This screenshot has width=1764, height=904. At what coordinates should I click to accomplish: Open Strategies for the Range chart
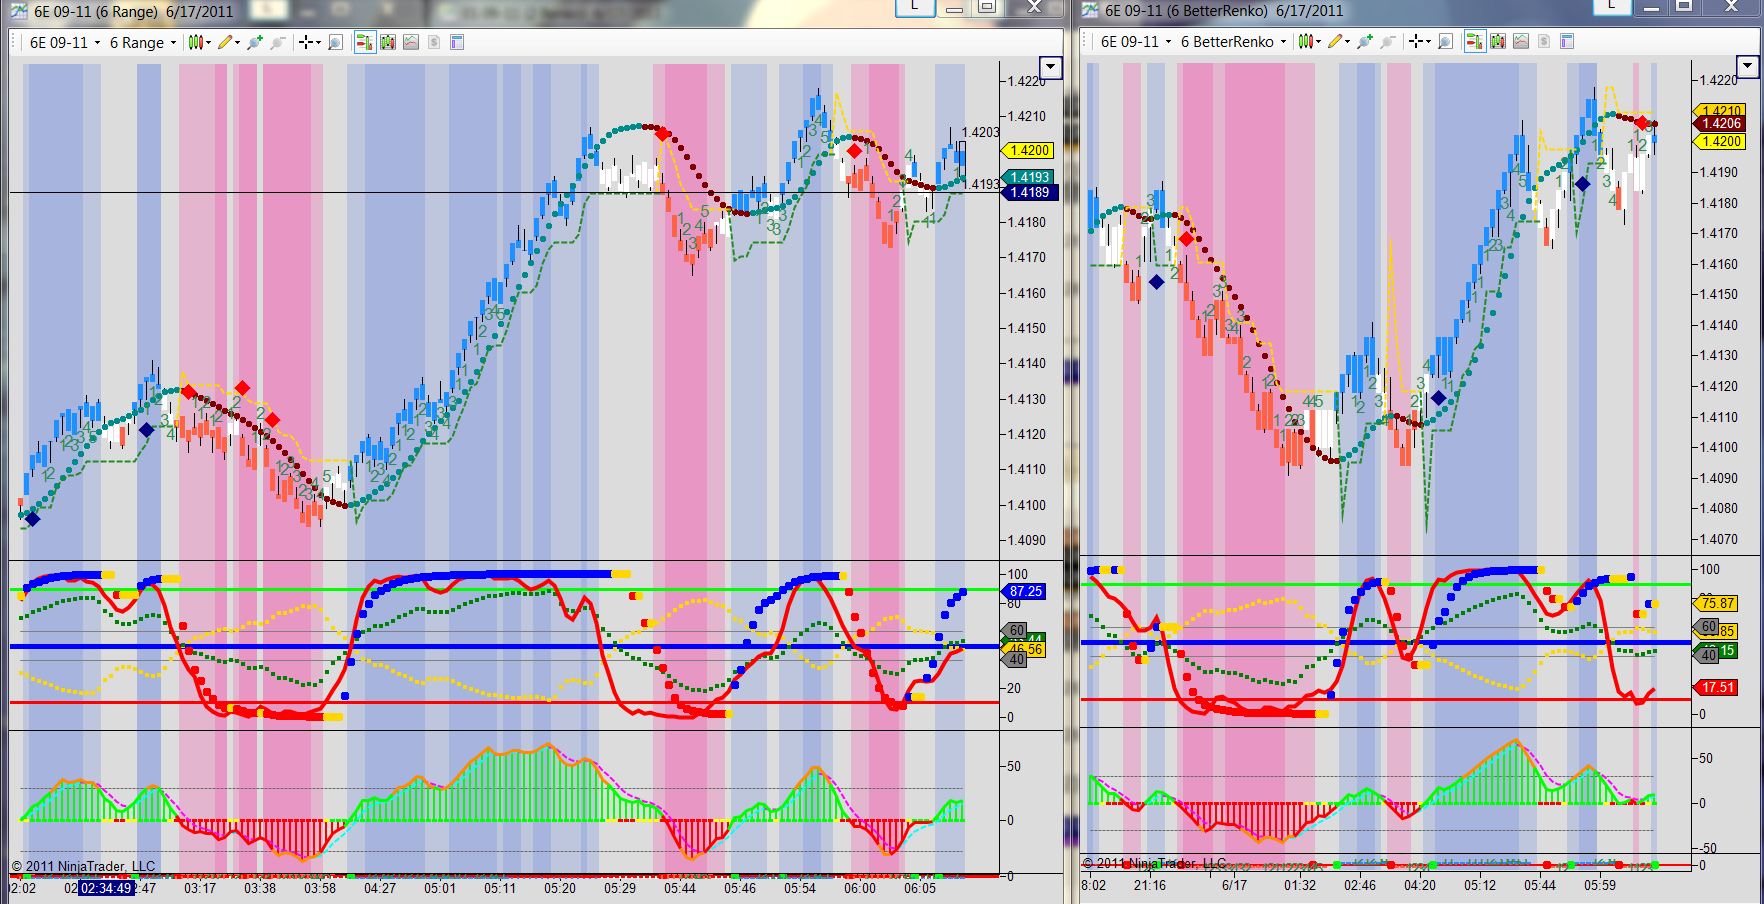pyautogui.click(x=433, y=42)
